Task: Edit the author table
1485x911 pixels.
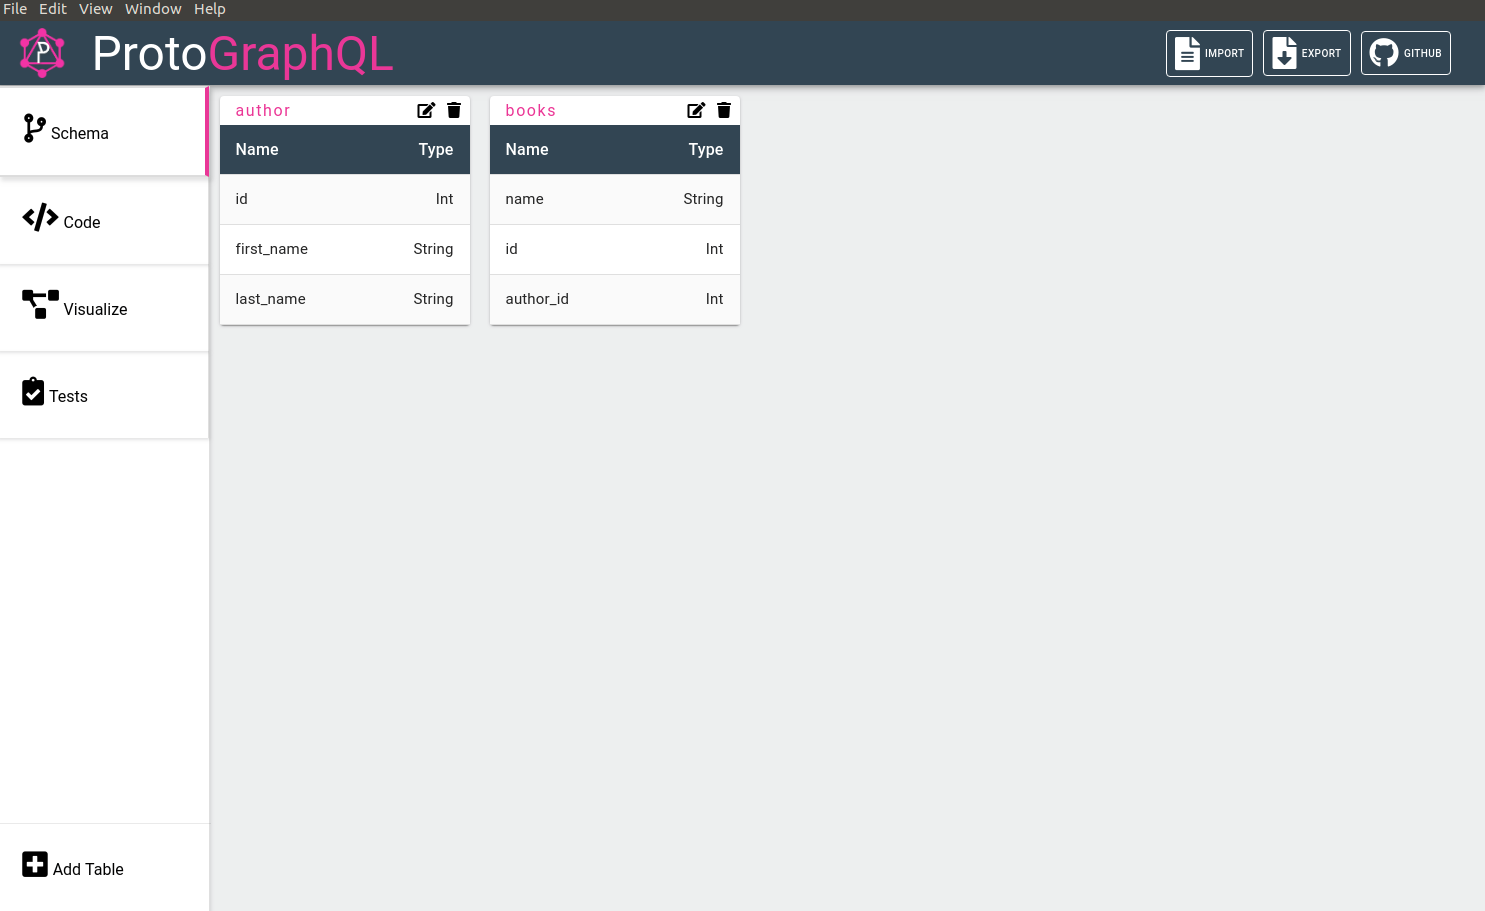Action: click(x=426, y=110)
